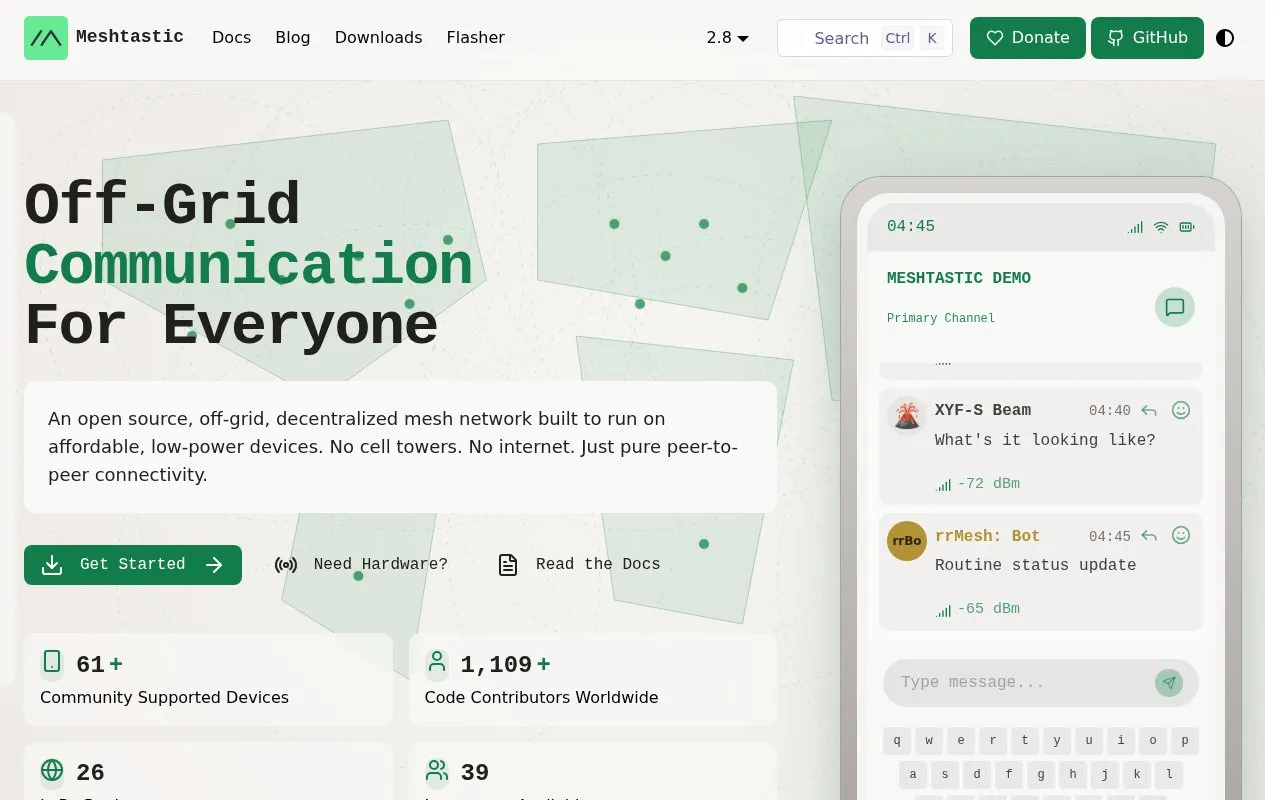
Task: Click 'What's it looking like?' message text
Action: pos(1045,440)
